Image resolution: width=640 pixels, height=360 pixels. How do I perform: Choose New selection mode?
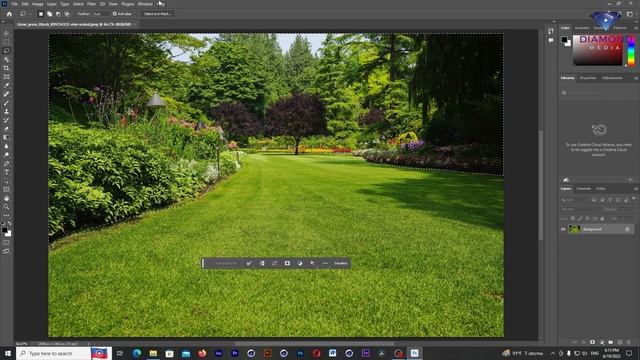(x=41, y=14)
